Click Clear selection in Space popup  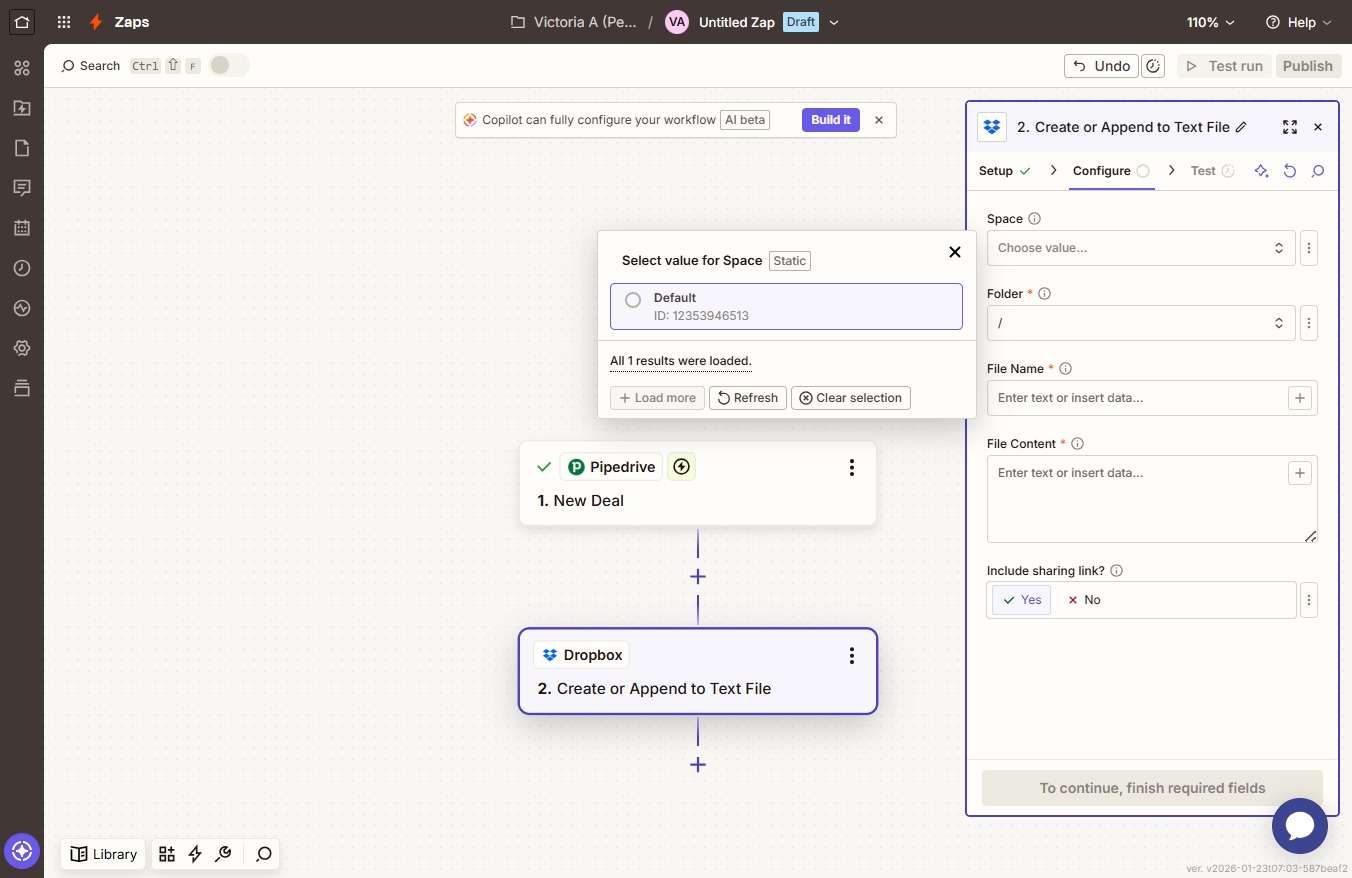(851, 398)
